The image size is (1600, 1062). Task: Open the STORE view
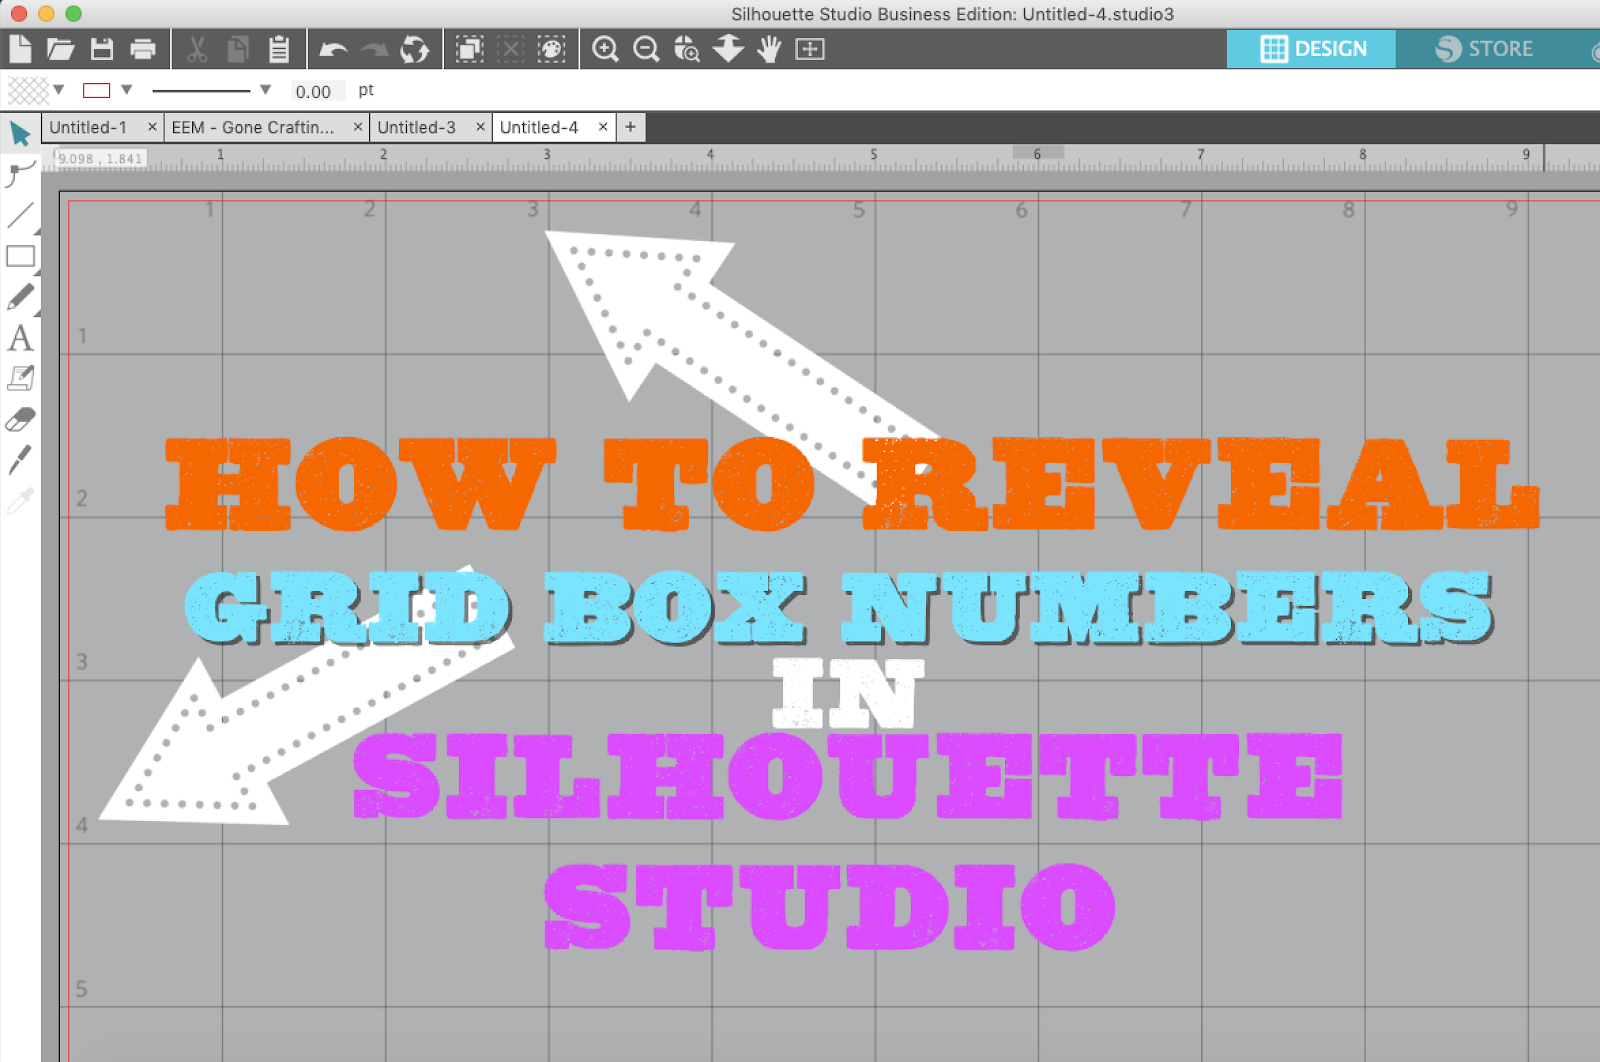[x=1485, y=48]
